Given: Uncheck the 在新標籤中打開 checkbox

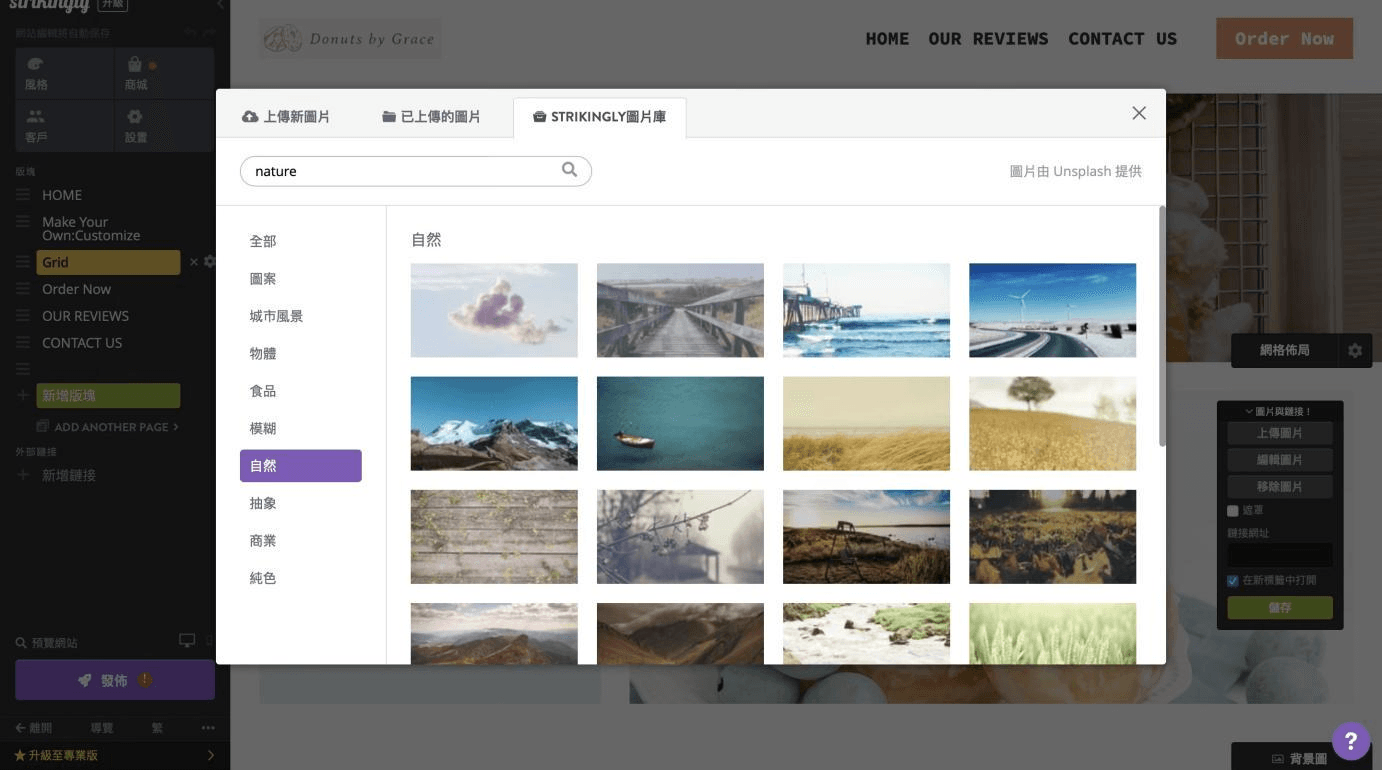Looking at the screenshot, I should (x=1233, y=581).
